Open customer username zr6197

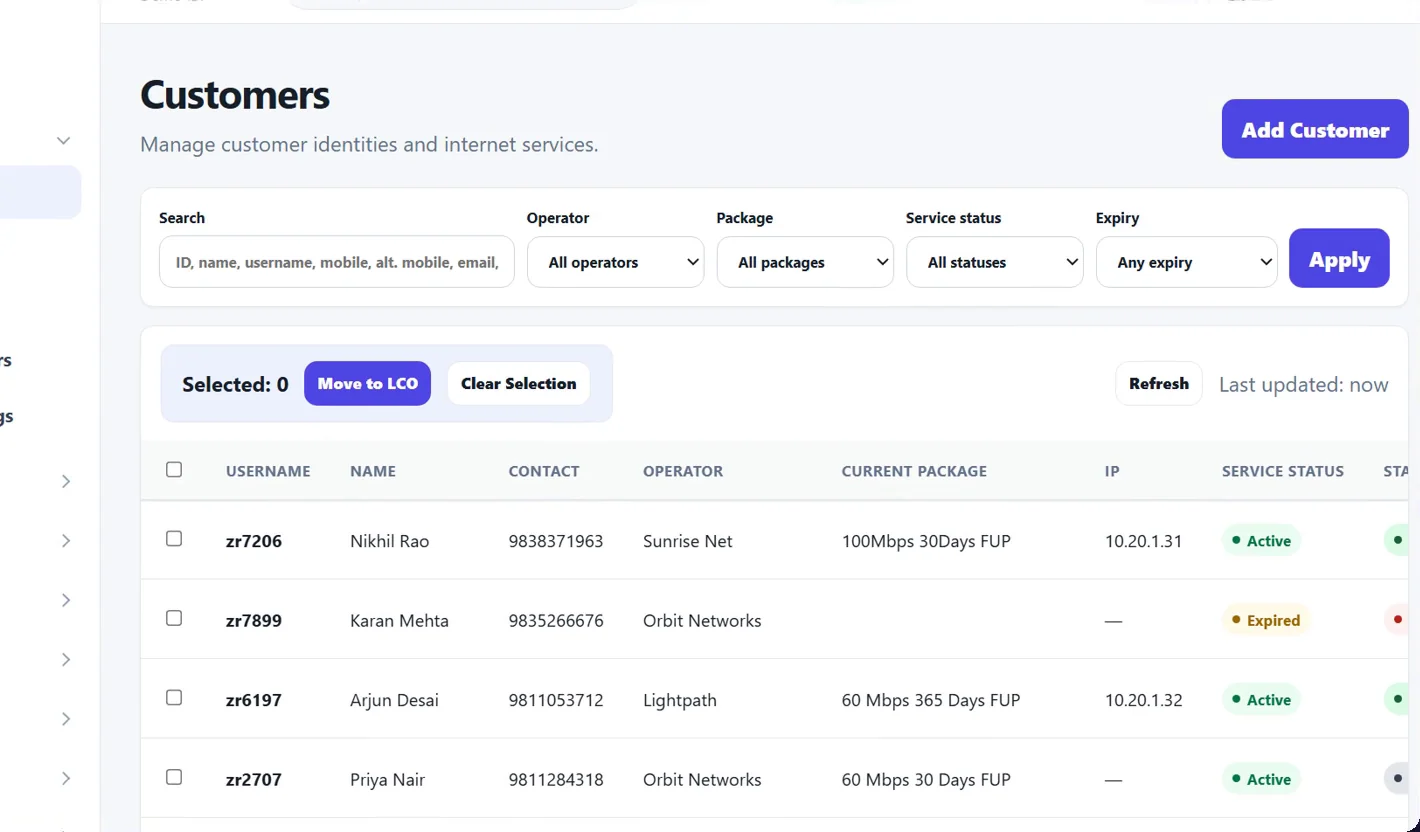(x=254, y=700)
